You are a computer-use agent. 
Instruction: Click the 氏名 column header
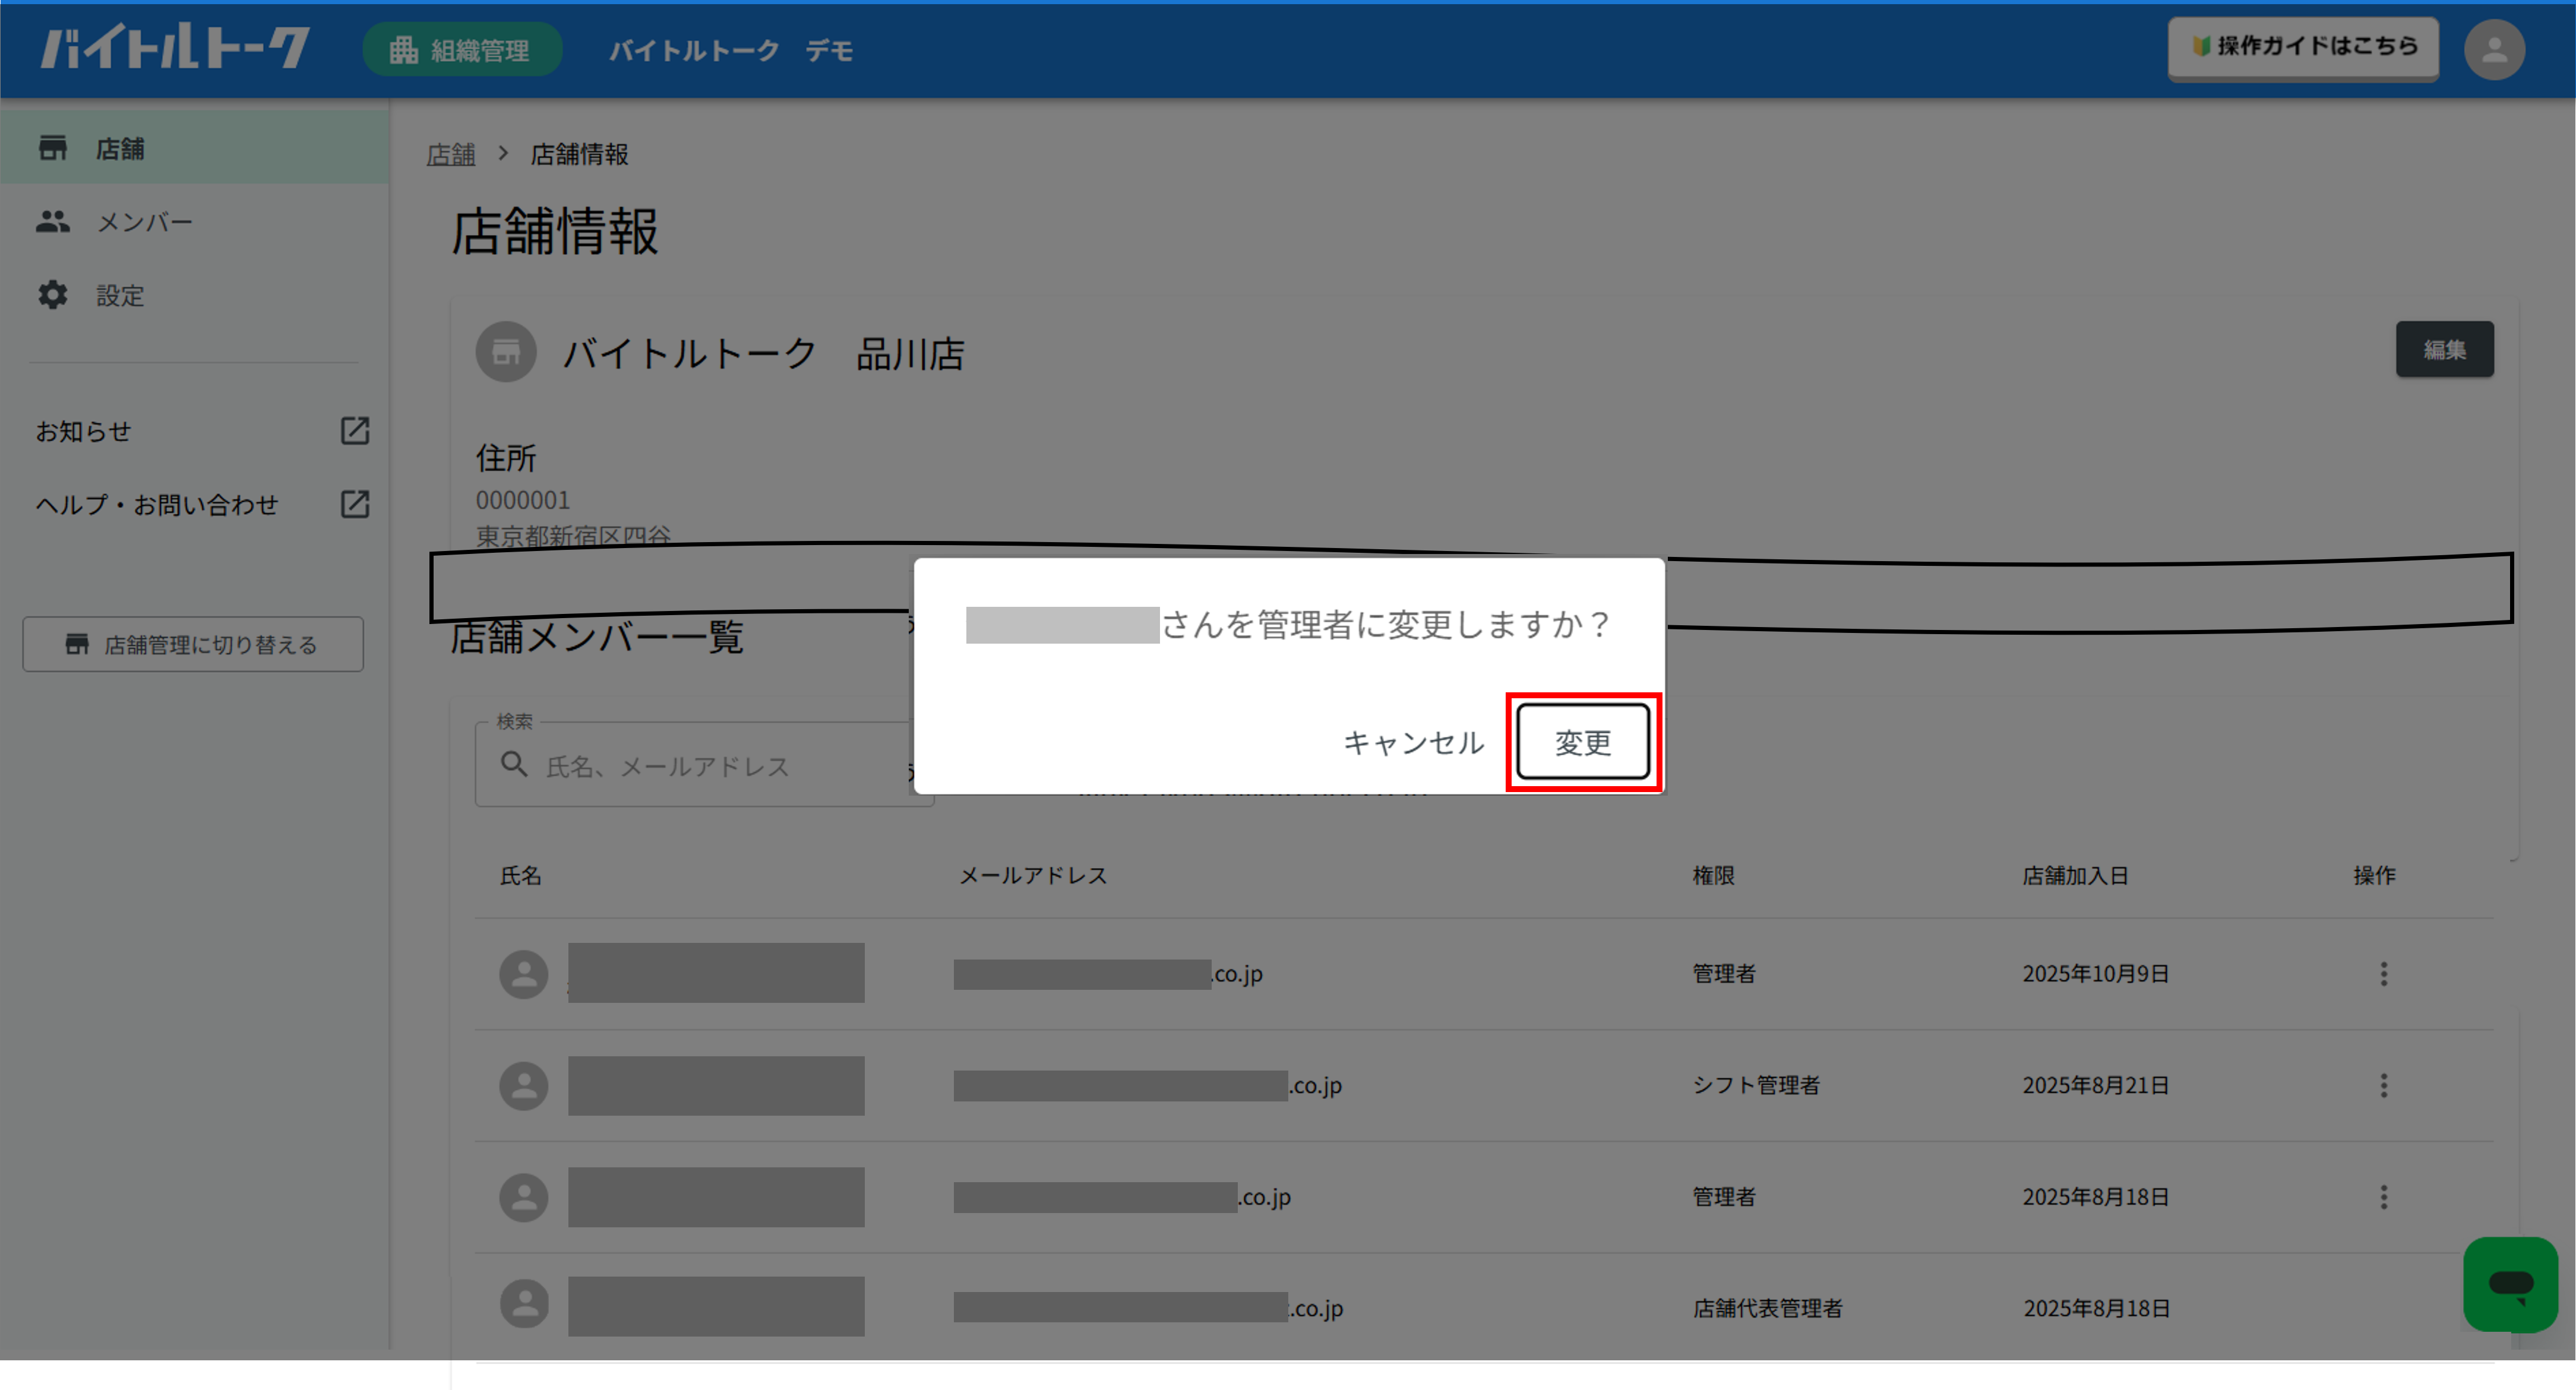click(521, 876)
